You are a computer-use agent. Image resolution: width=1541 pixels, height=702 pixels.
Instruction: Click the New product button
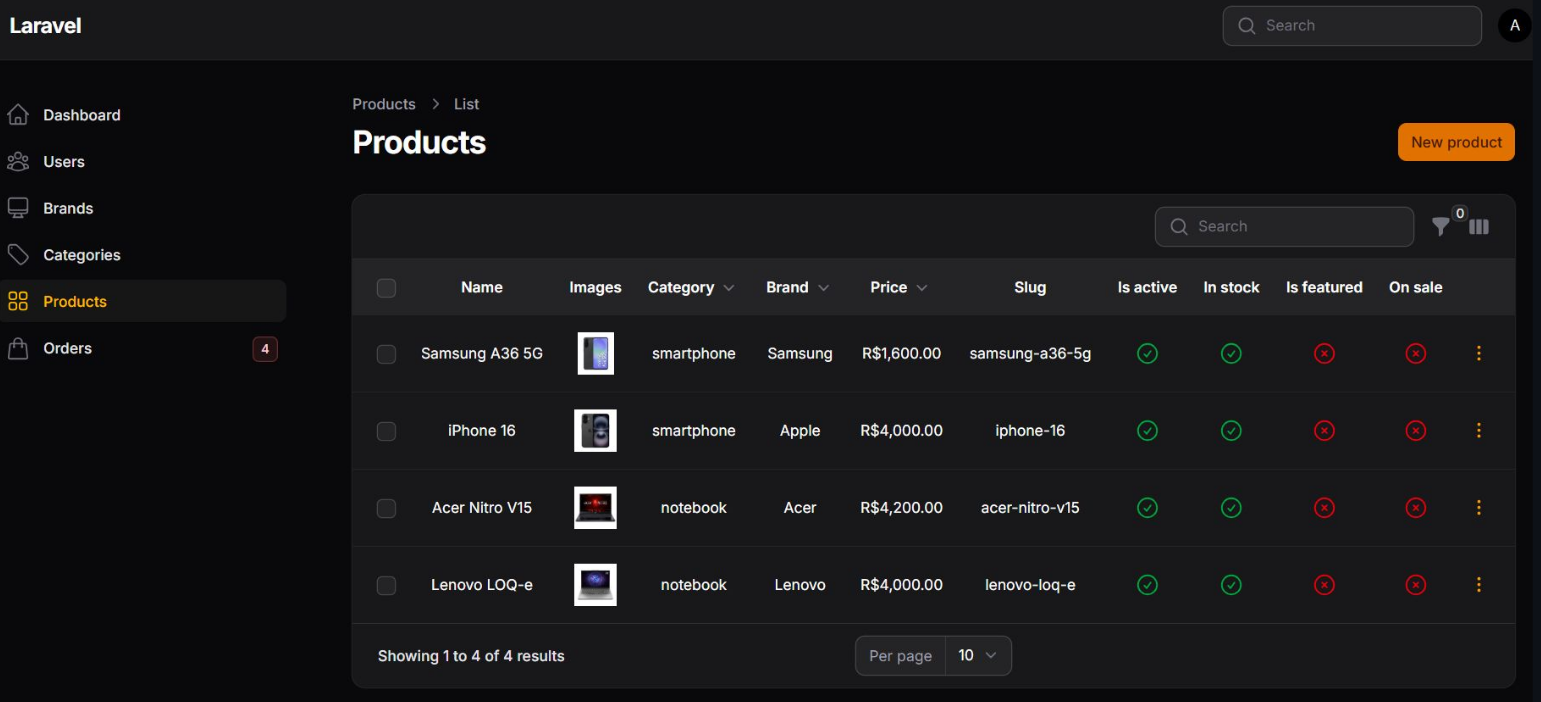click(1455, 142)
